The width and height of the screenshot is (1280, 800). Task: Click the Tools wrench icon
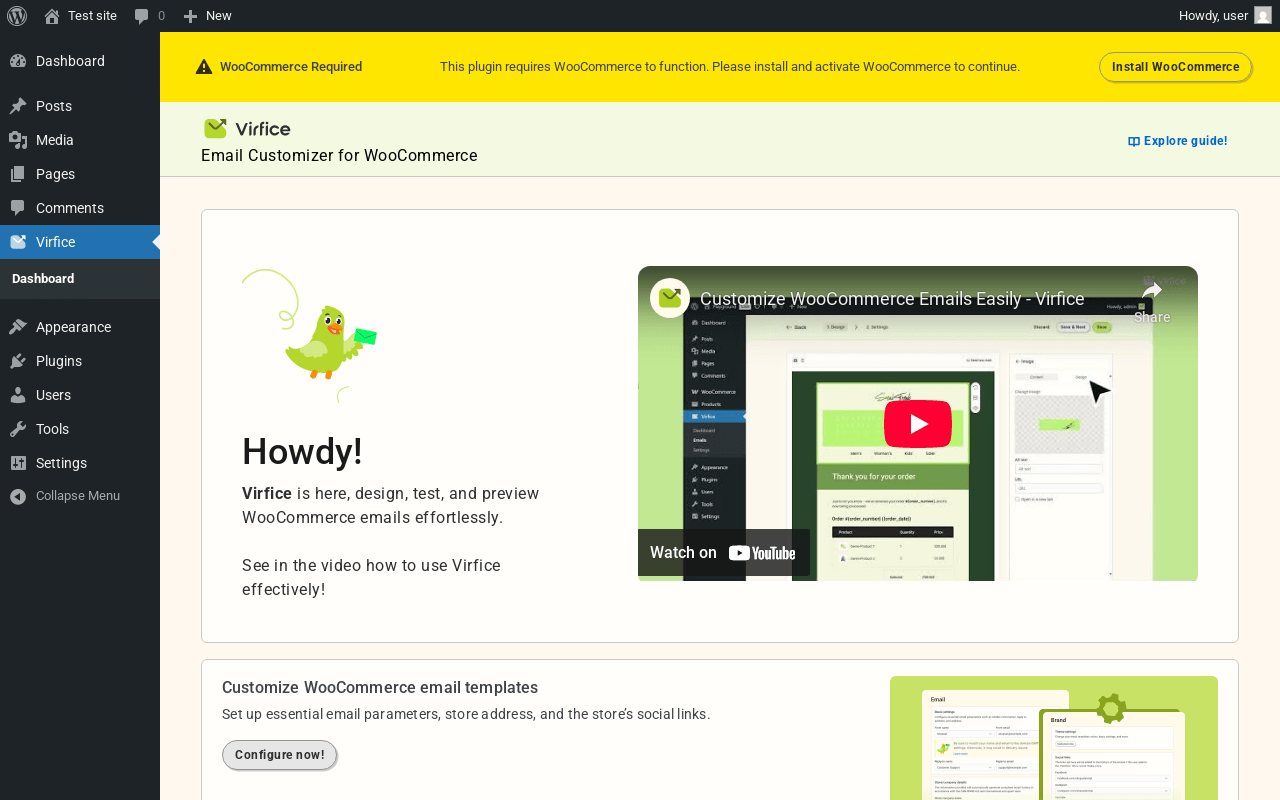tap(18, 429)
